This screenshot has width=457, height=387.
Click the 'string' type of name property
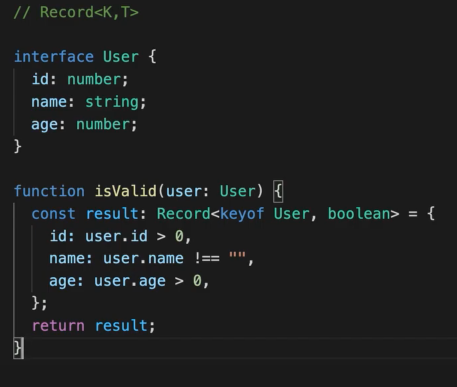coord(112,102)
